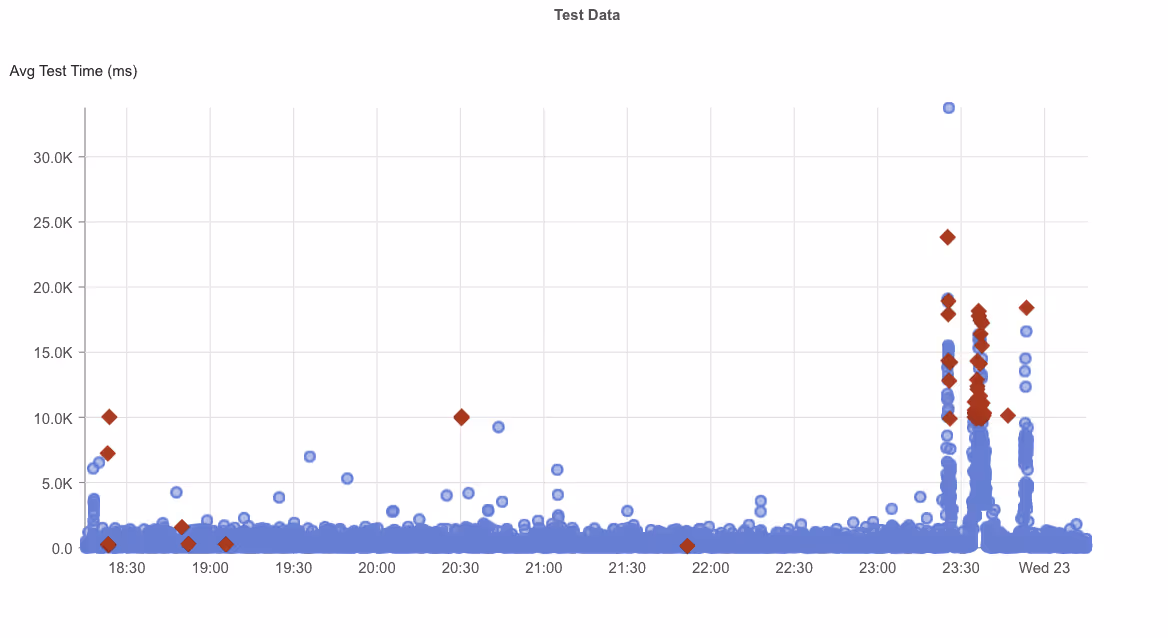Select the blue point near 5.3K before 20:00
Image resolution: width=1168 pixels, height=638 pixels.
point(347,478)
